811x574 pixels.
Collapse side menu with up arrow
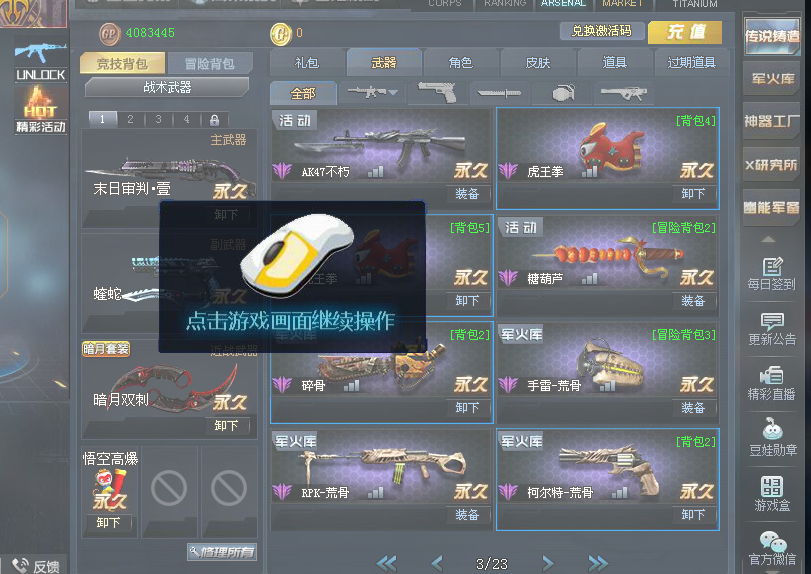click(769, 239)
